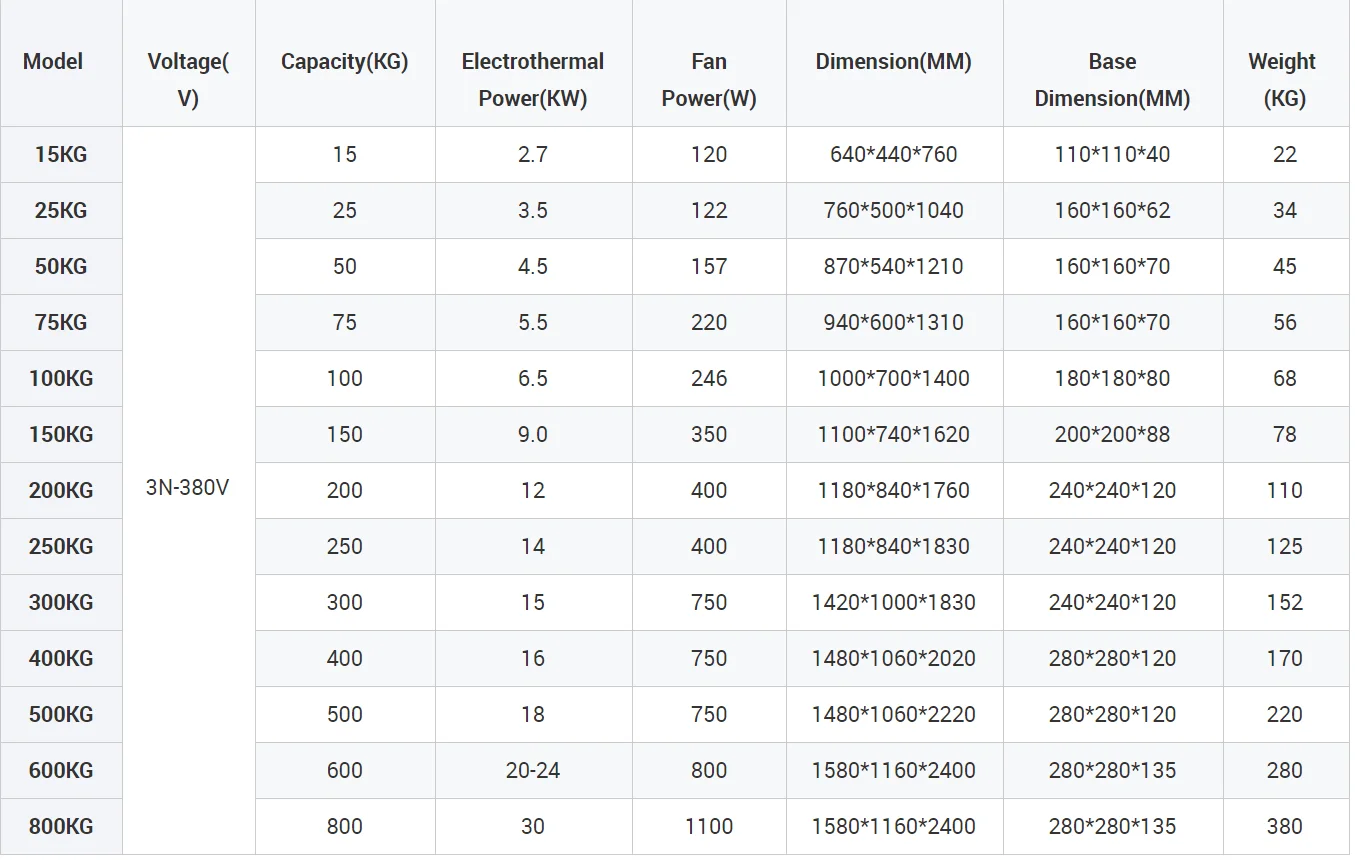1355x860 pixels.
Task: Click the Weight (KG) column header
Action: point(1283,80)
